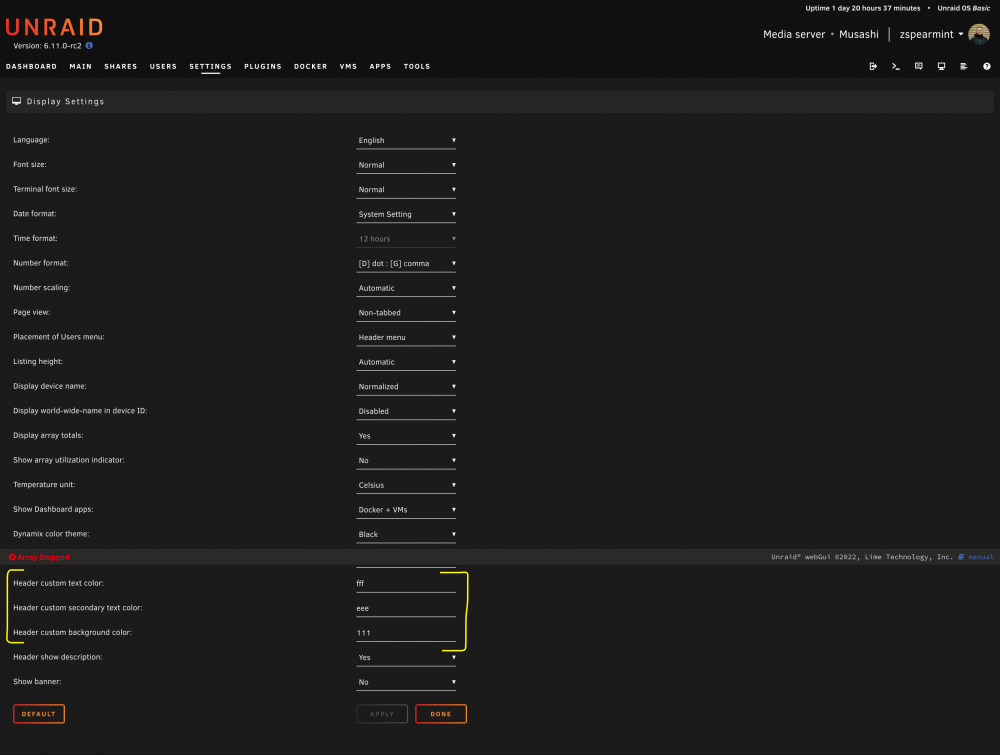Open Display world-wide-name in device ID dropdown

click(x=406, y=411)
